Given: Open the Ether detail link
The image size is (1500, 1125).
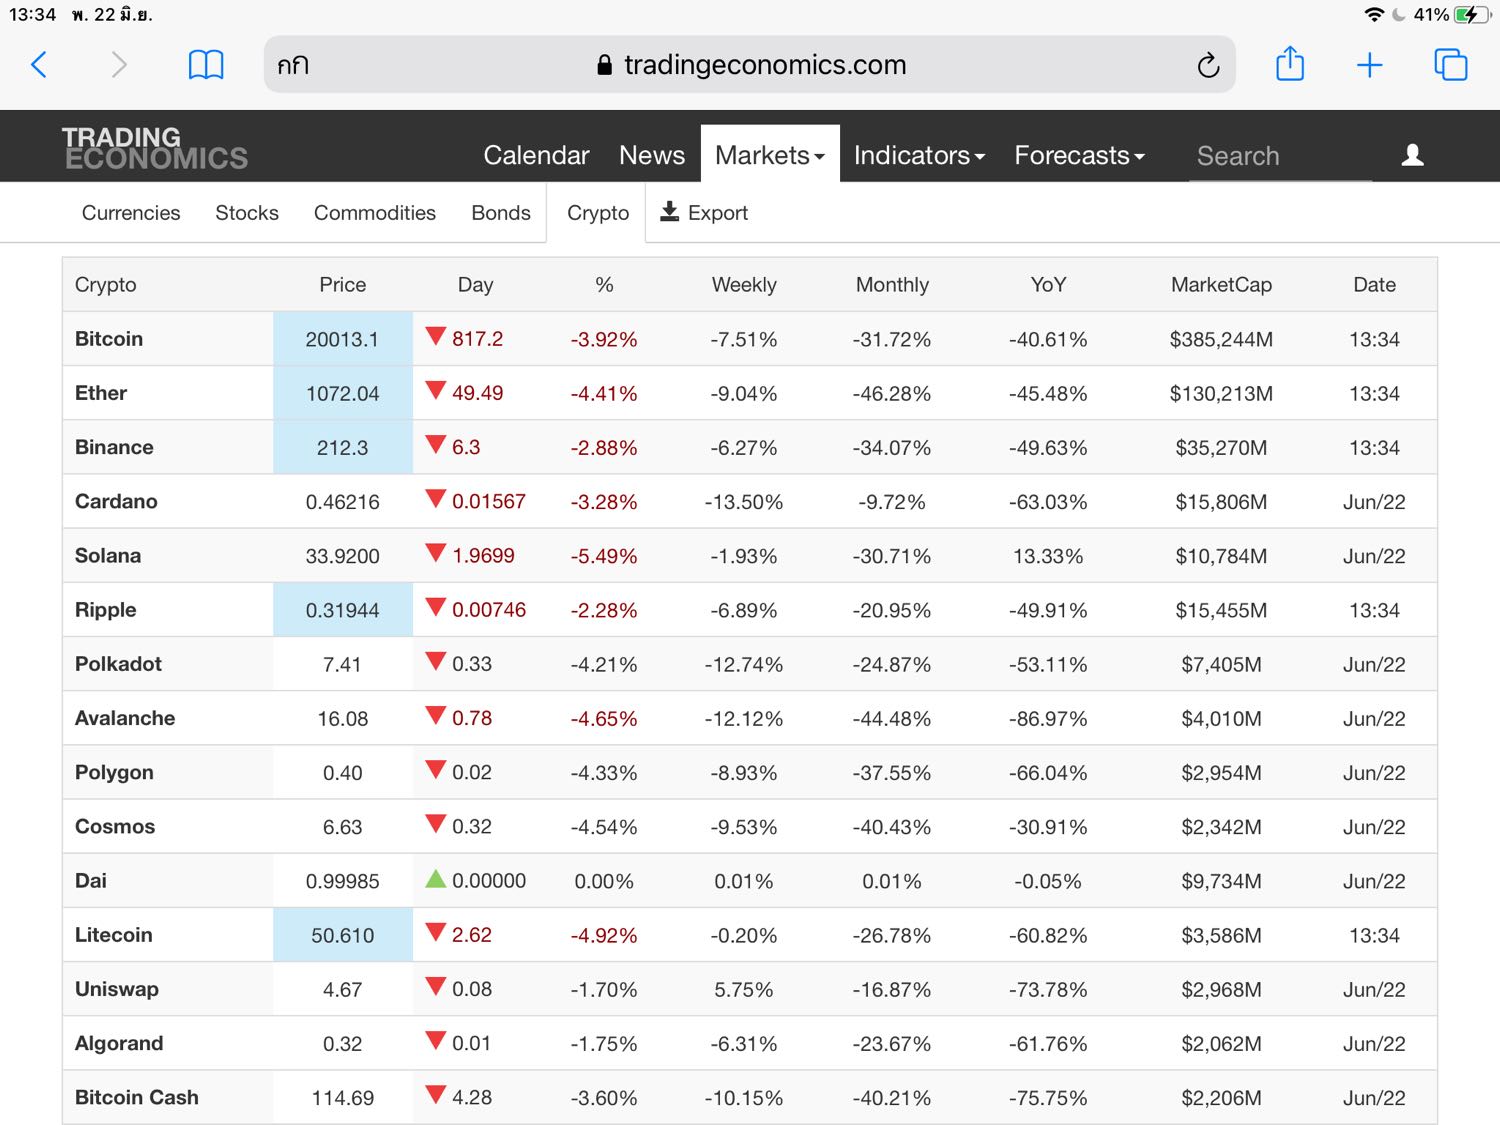Looking at the screenshot, I should pos(101,393).
